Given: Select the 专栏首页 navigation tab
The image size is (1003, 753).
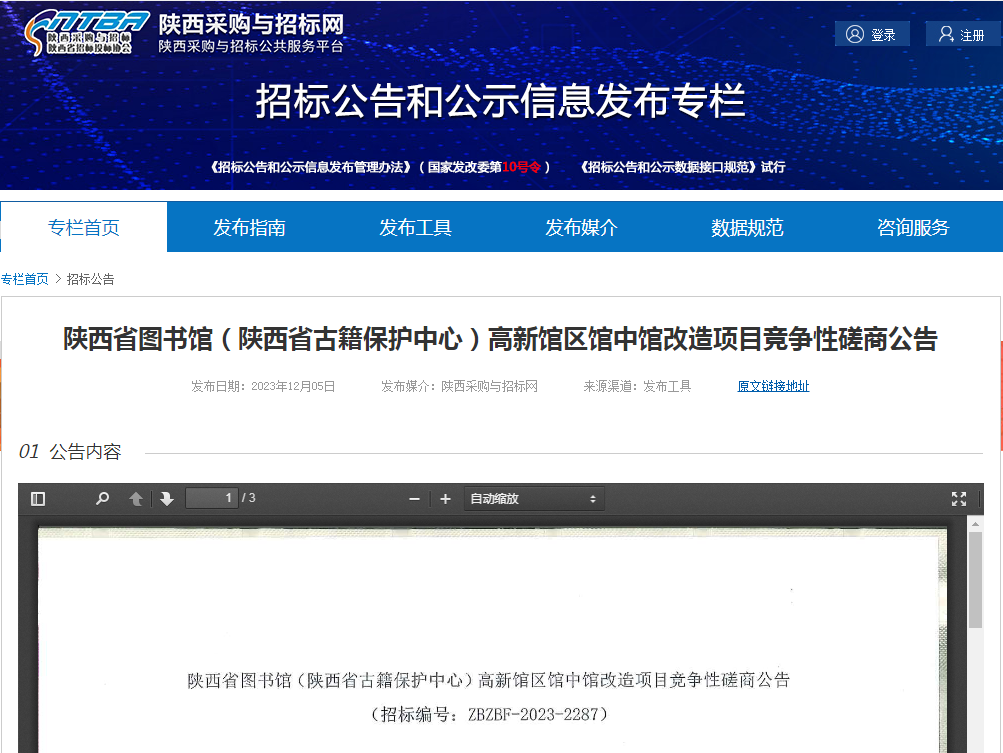Looking at the screenshot, I should pos(84,227).
